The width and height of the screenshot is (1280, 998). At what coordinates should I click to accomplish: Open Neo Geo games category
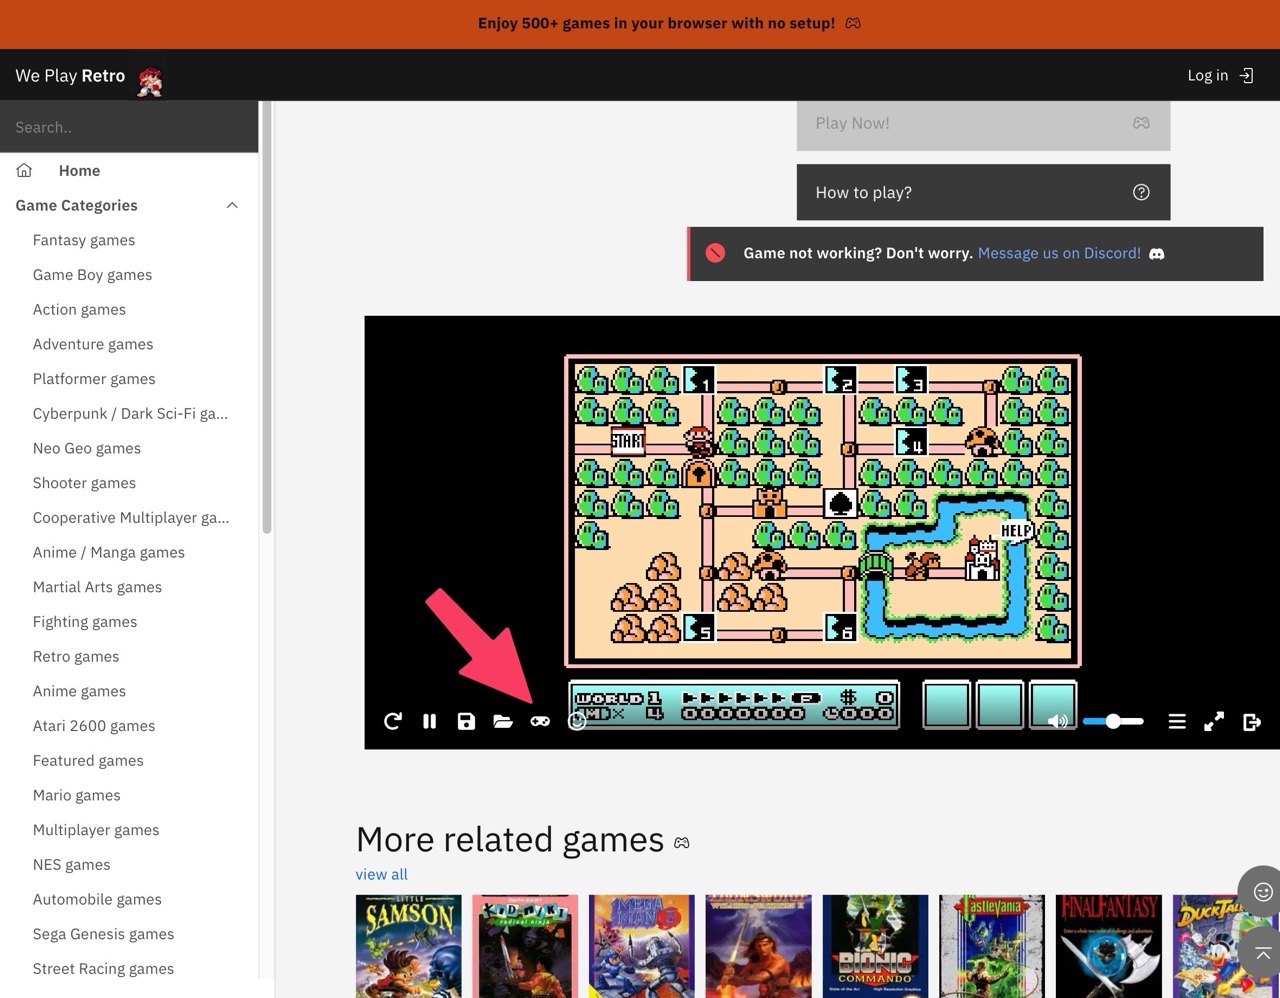(x=87, y=448)
